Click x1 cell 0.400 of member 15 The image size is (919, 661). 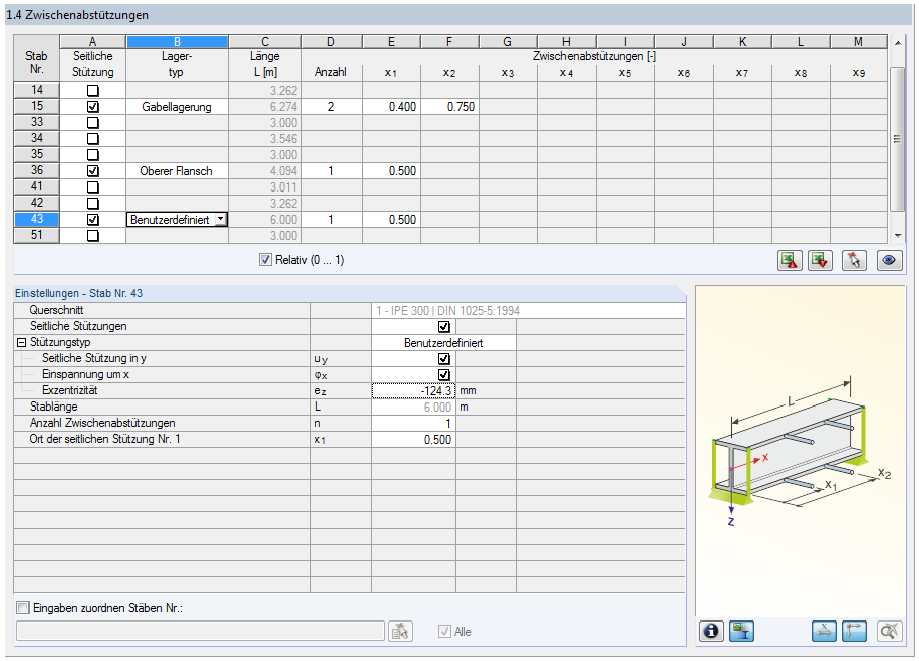pyautogui.click(x=392, y=107)
